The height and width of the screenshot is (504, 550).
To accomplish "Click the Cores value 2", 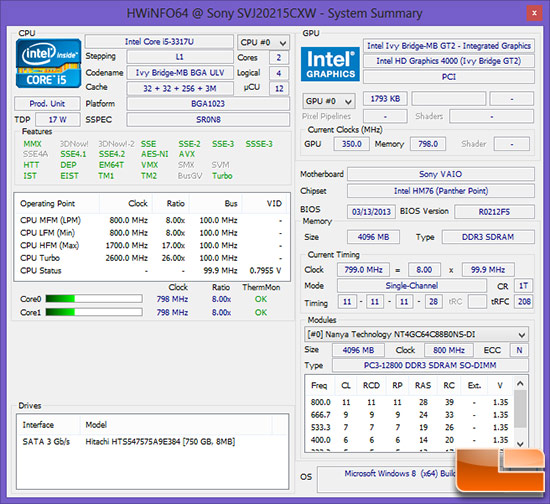I will 279,58.
